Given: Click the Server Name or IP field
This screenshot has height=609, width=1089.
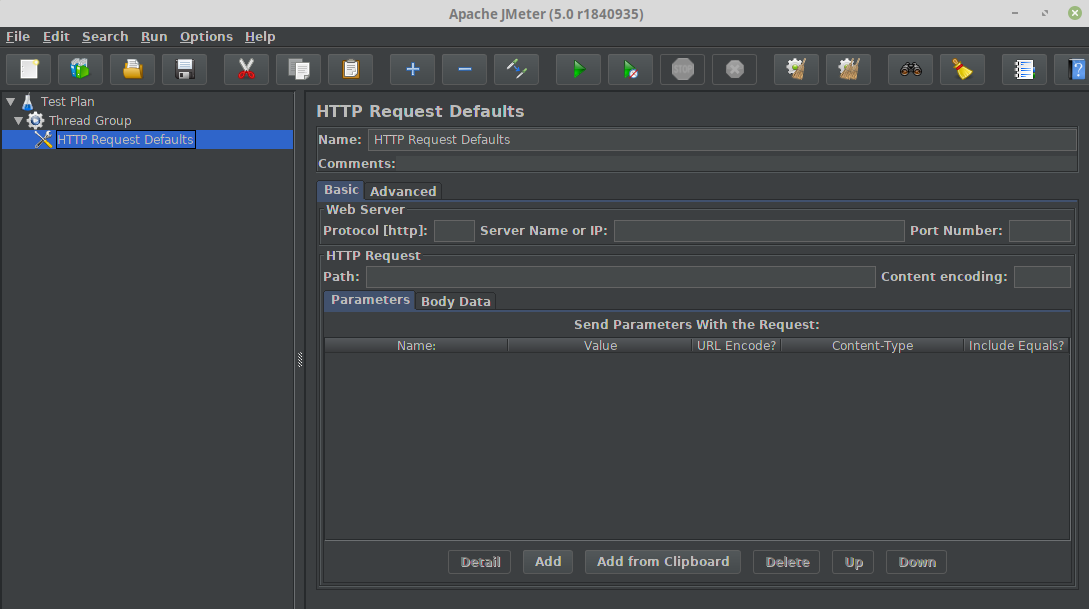Looking at the screenshot, I should (x=759, y=231).
